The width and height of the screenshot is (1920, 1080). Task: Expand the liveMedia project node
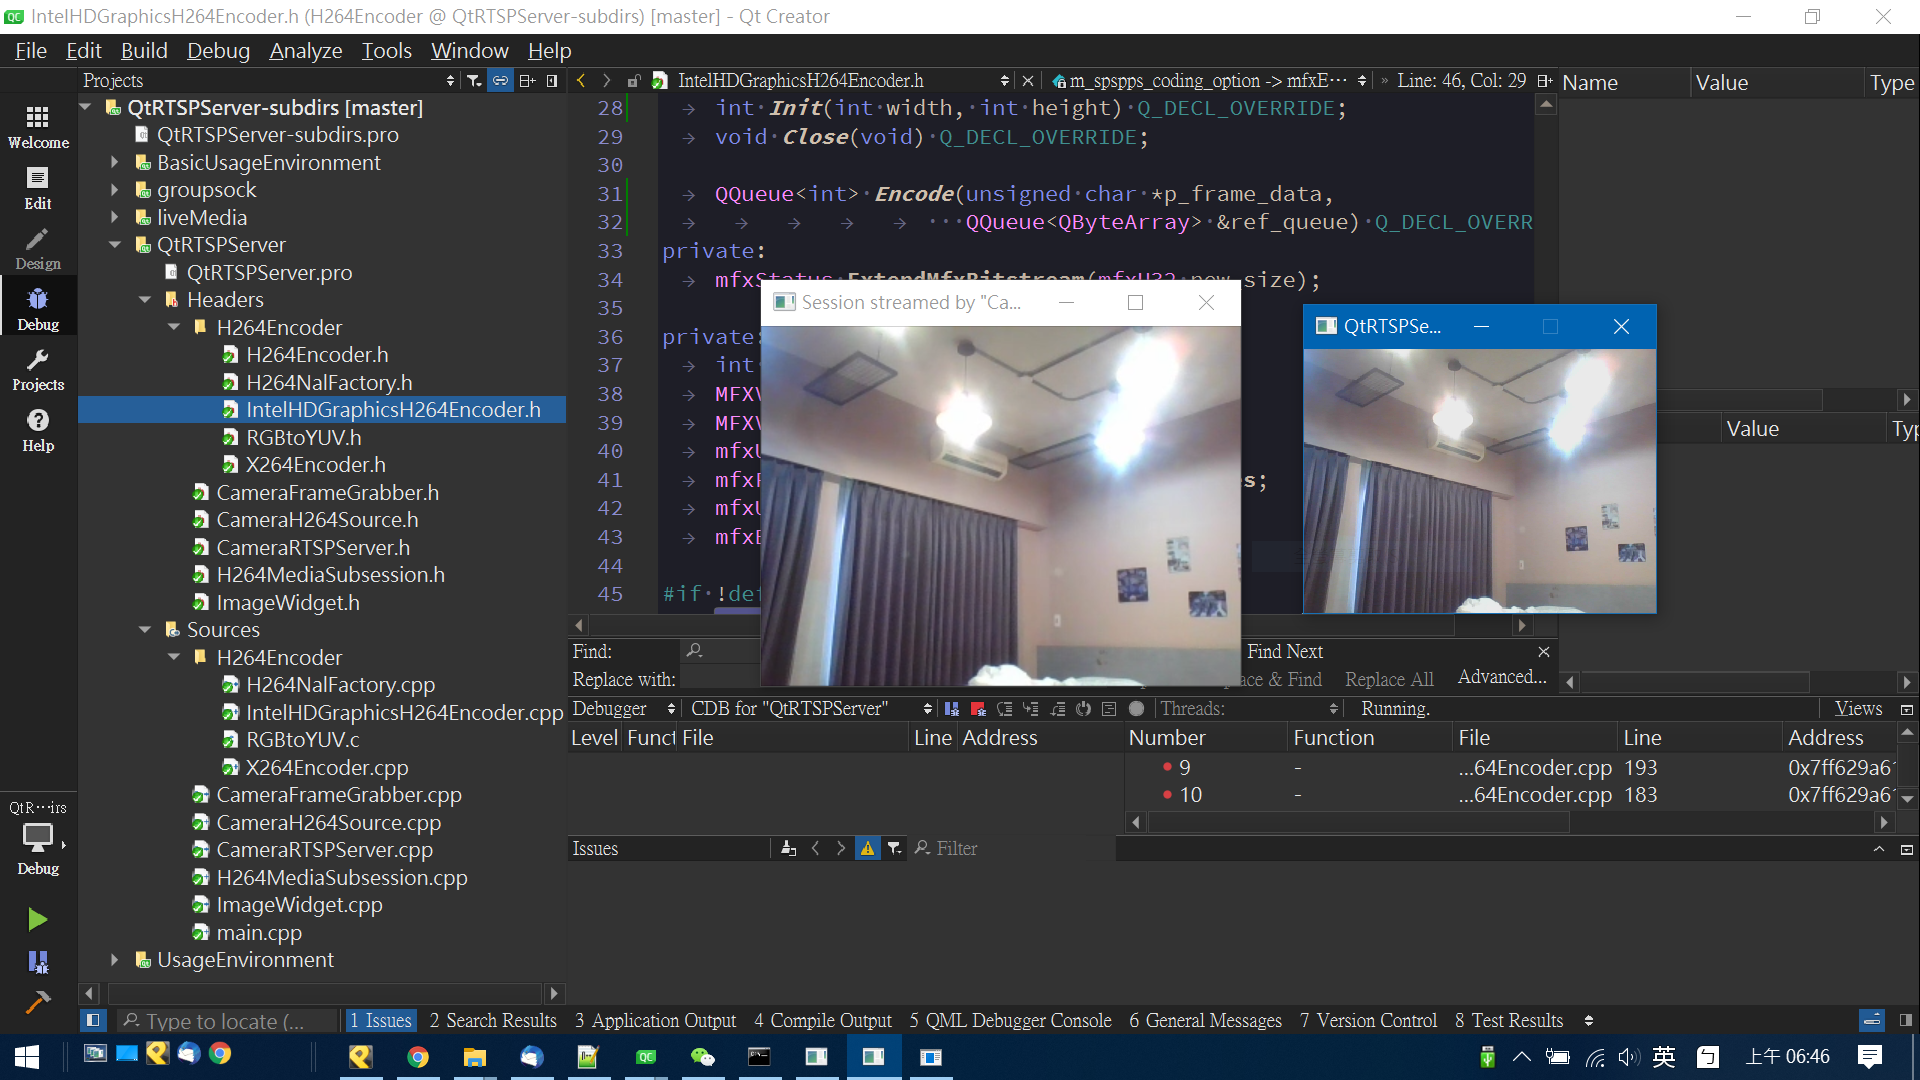pos(113,217)
